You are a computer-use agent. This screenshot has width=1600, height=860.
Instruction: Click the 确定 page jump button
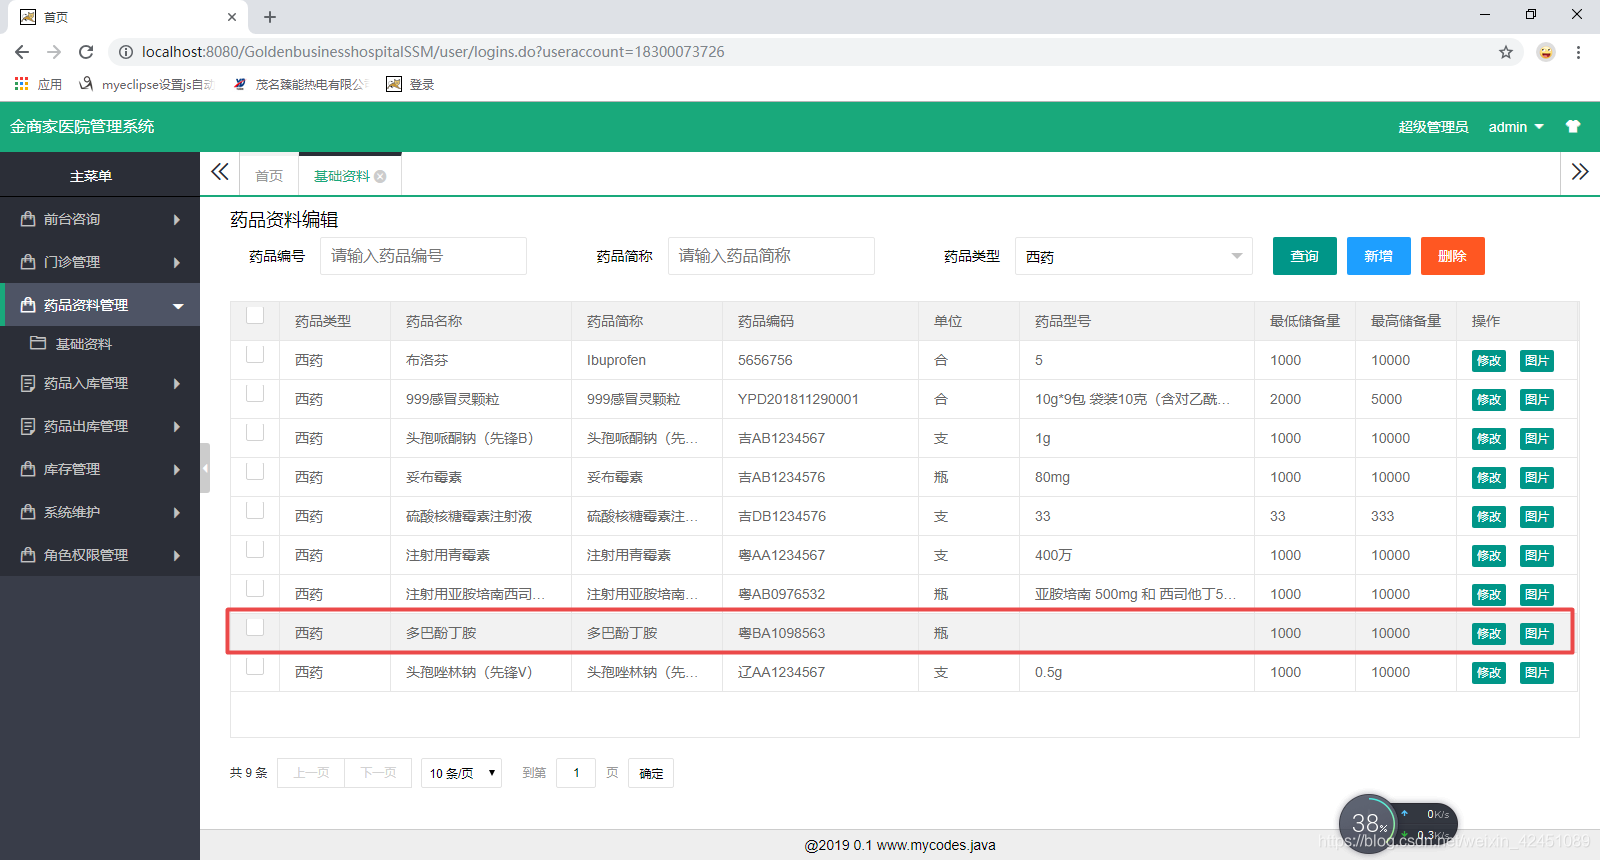click(651, 773)
